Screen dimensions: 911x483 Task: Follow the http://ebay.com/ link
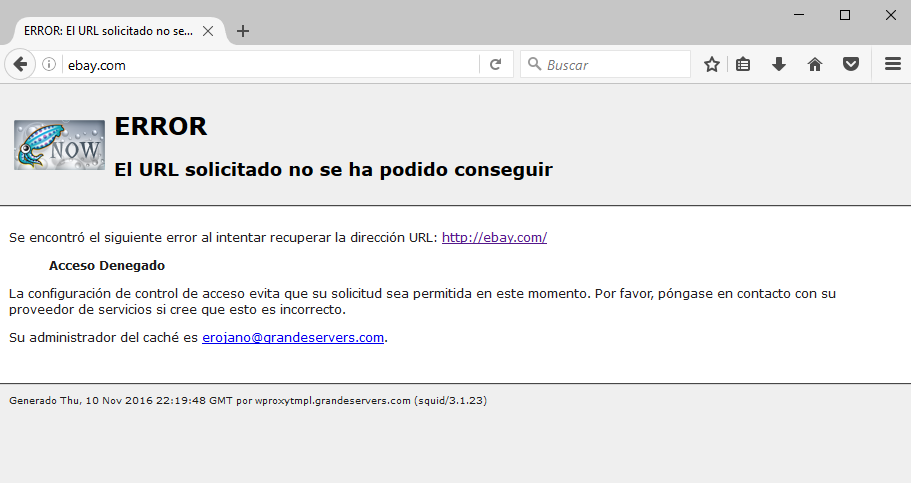pos(494,237)
